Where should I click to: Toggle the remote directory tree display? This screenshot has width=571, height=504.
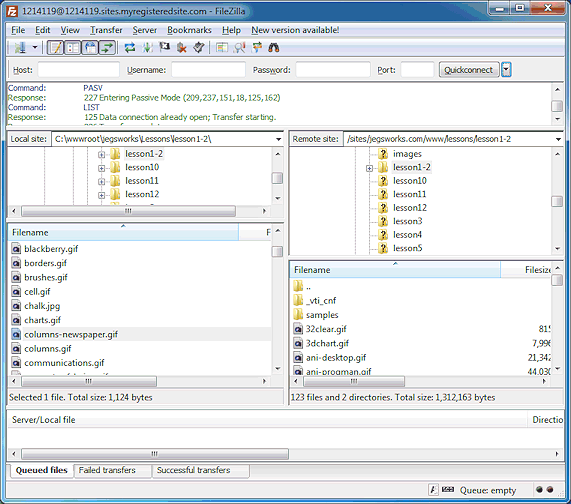coord(90,47)
